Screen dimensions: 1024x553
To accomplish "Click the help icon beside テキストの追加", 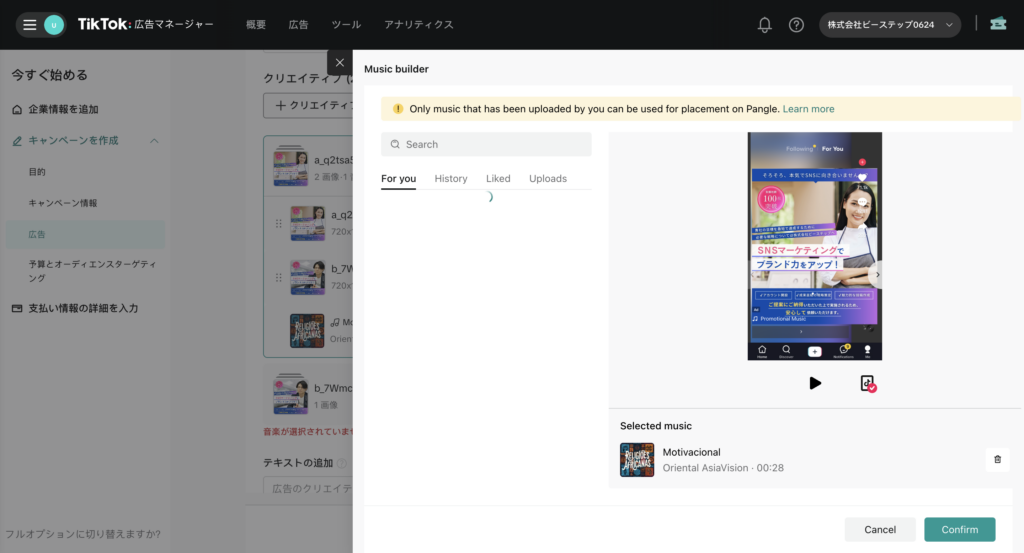I will coord(341,463).
